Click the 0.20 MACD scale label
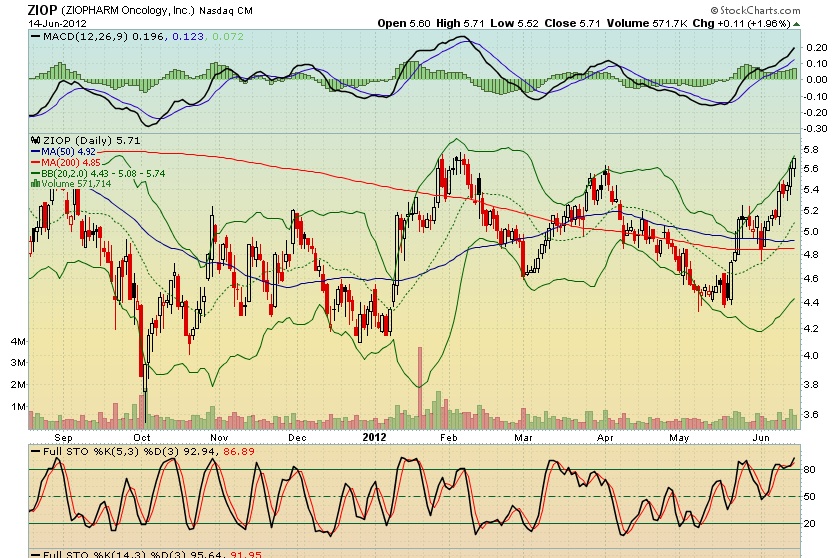This screenshot has height=558, width=834. click(x=817, y=47)
